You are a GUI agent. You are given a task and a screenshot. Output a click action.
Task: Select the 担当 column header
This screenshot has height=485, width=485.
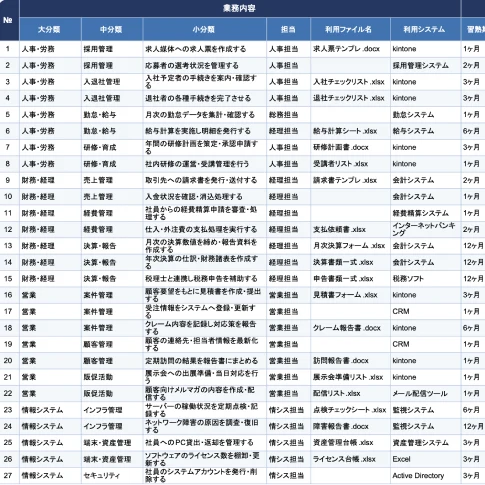pyautogui.click(x=288, y=29)
